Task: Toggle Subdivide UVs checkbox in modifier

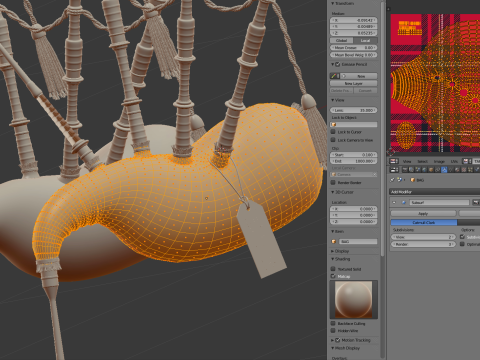Action: point(462,237)
